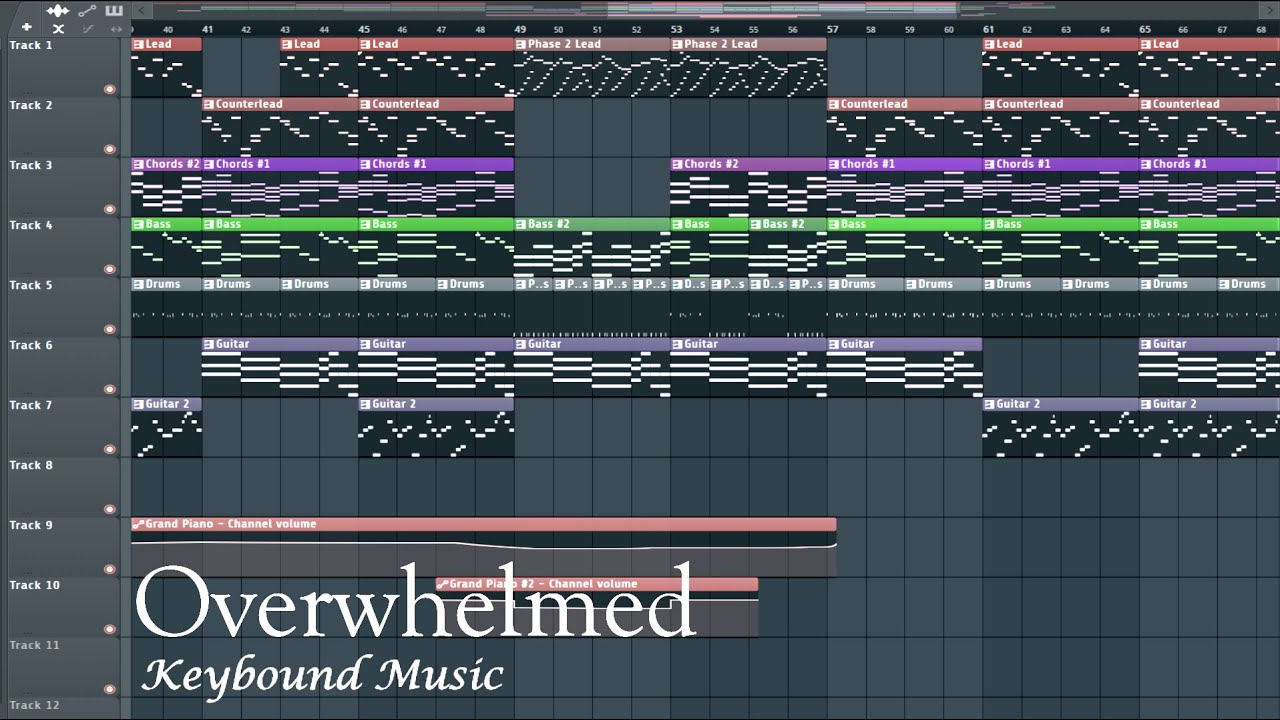Click the pattern icon of the Guitar 2 clip at bar 39
1280x720 pixels.
tap(138, 404)
